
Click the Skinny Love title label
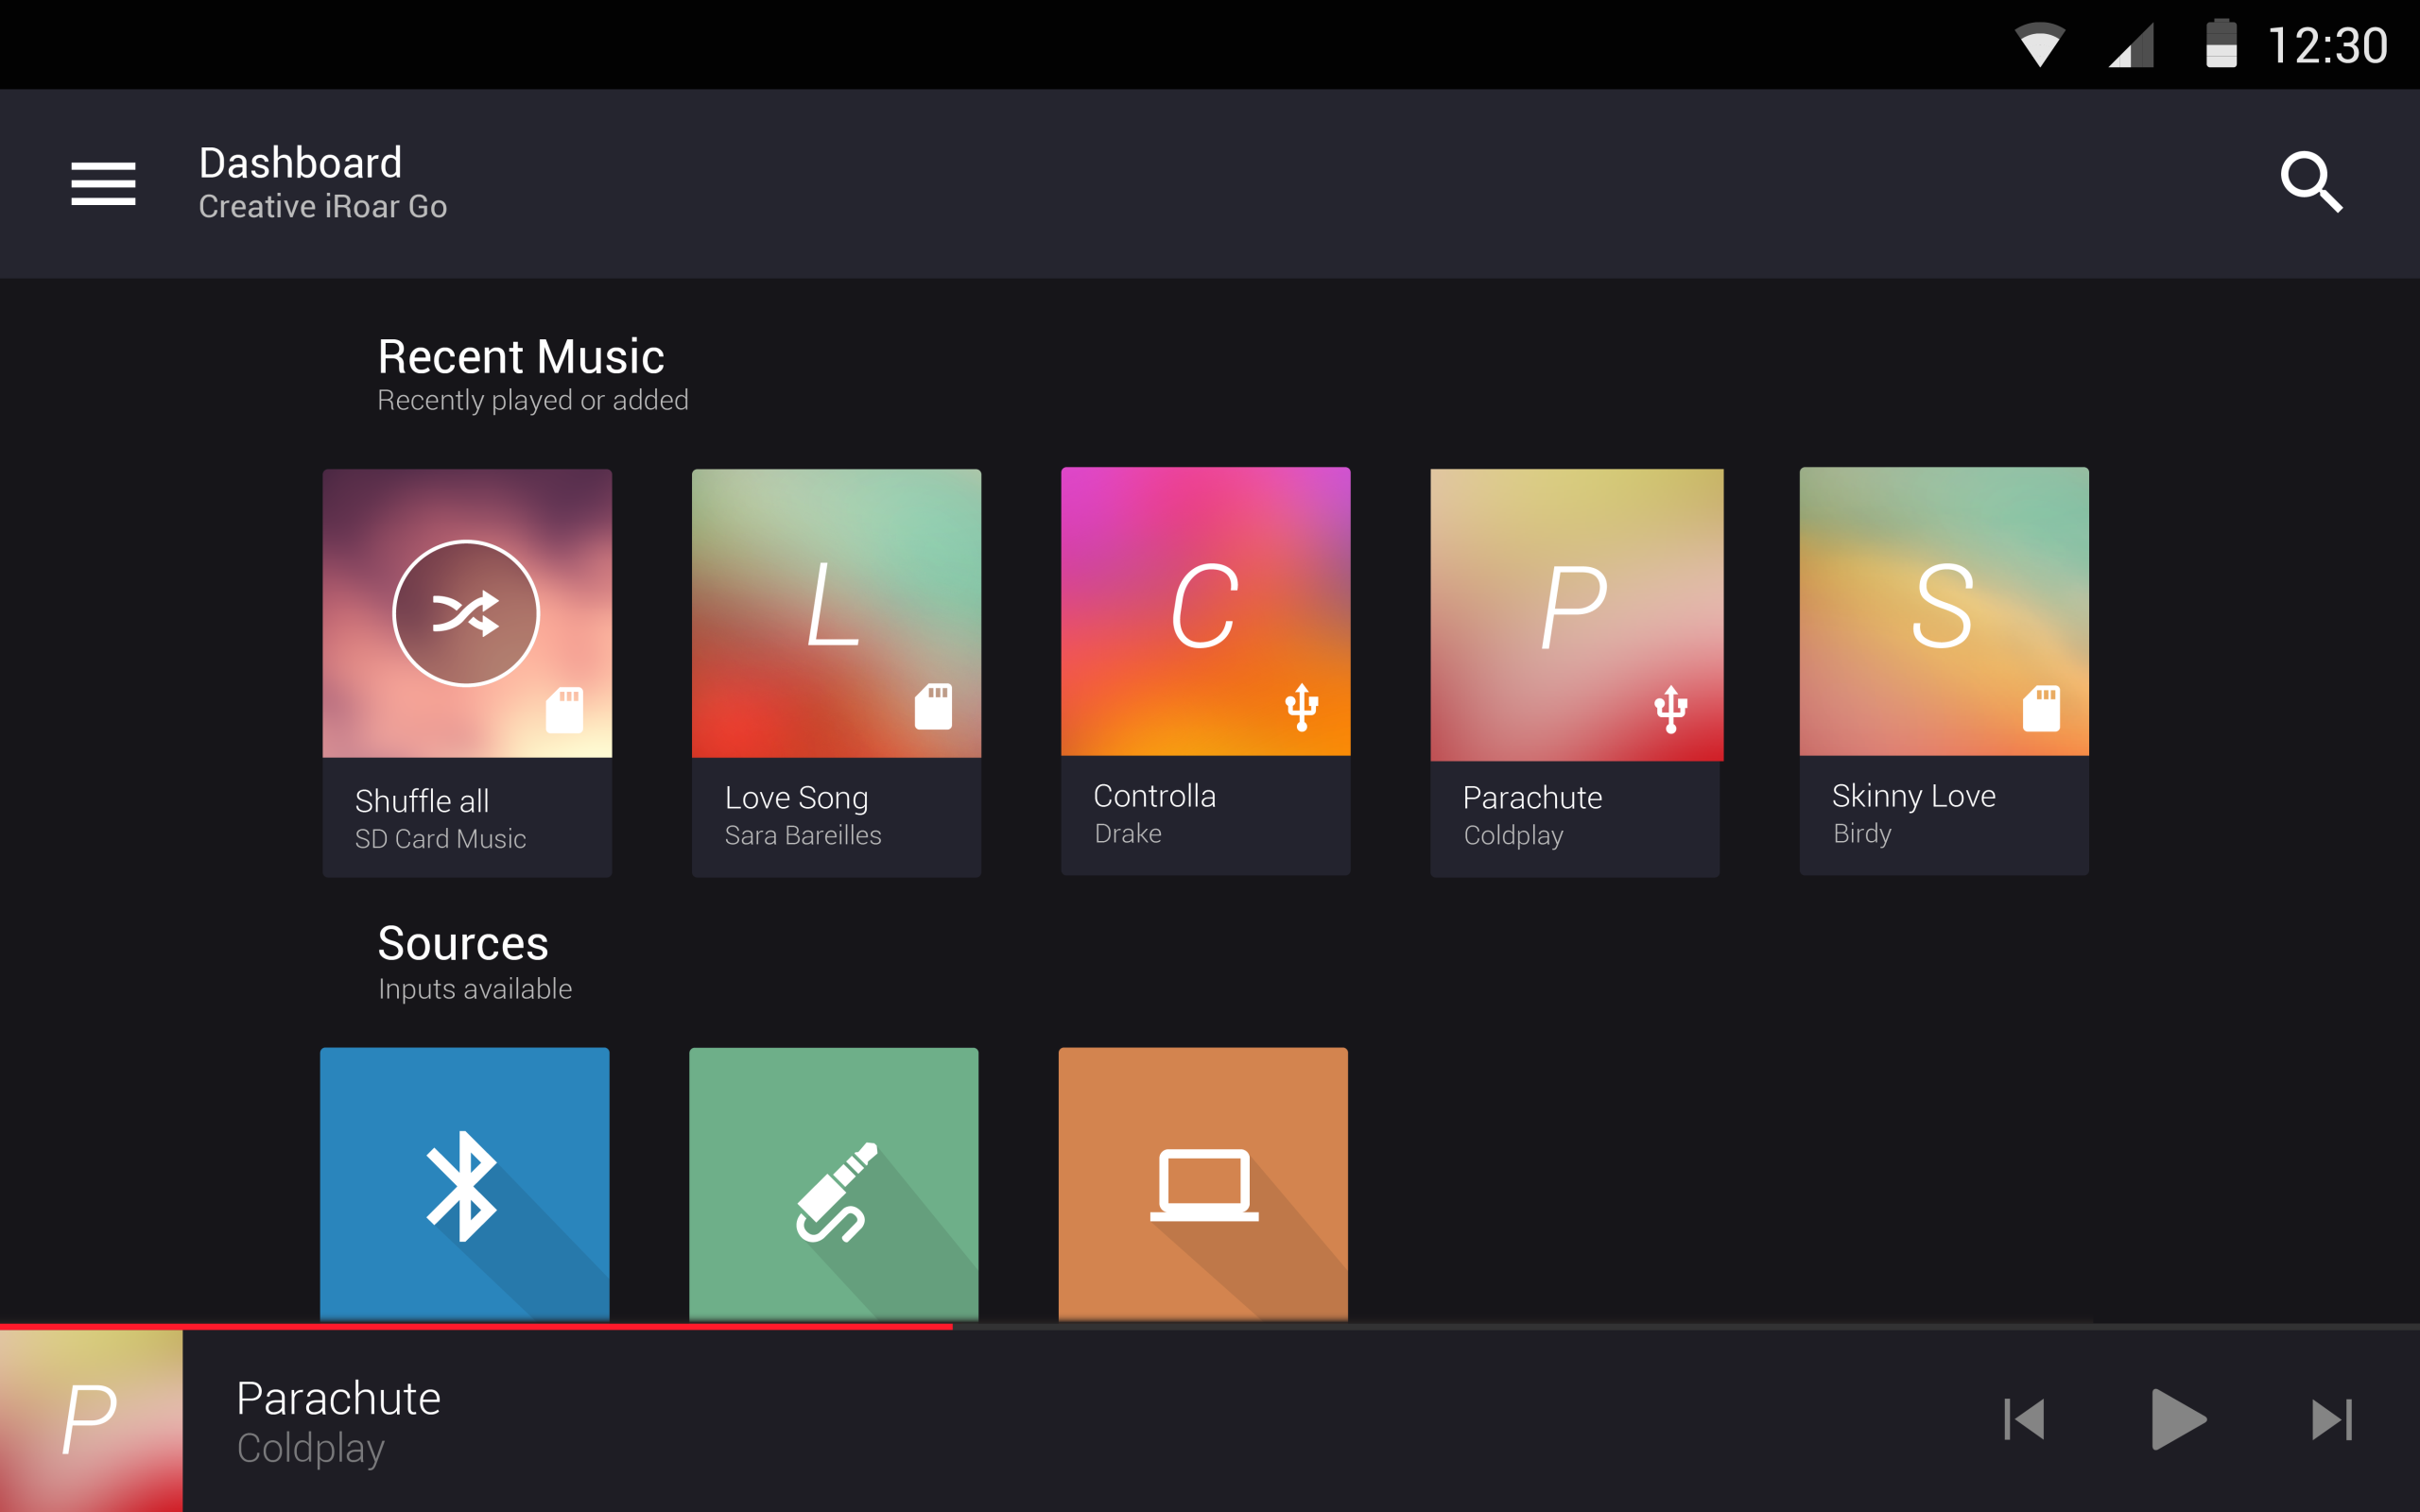point(1914,796)
